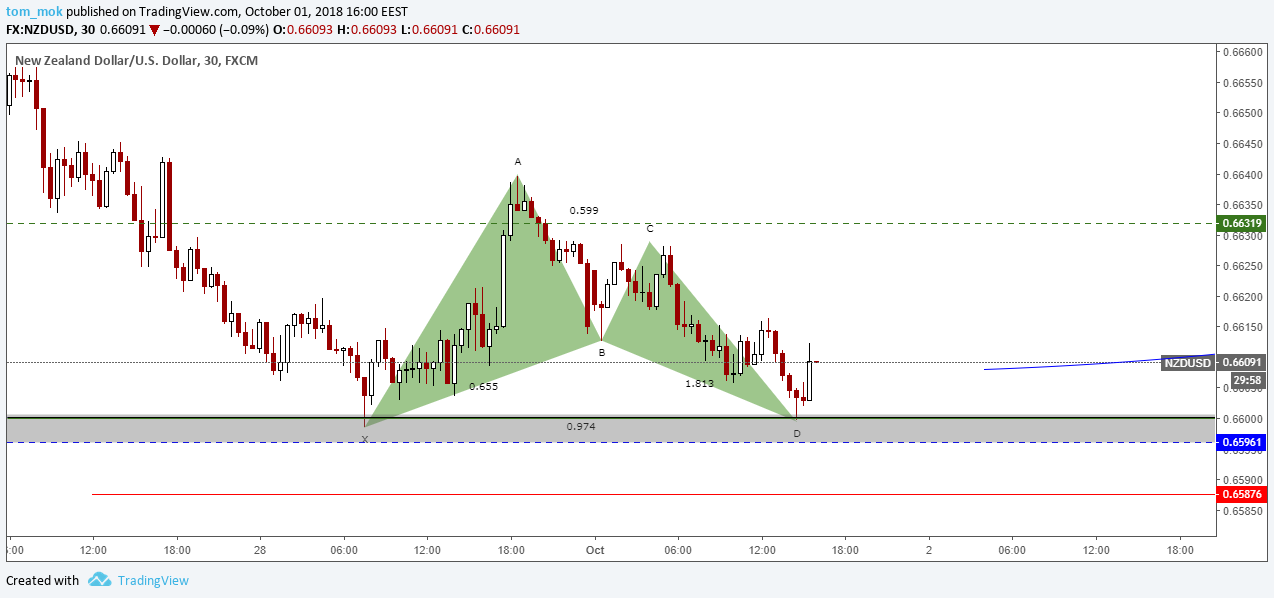Click the 0.599 ratio label
Screen dimensions: 1274x598
[584, 211]
